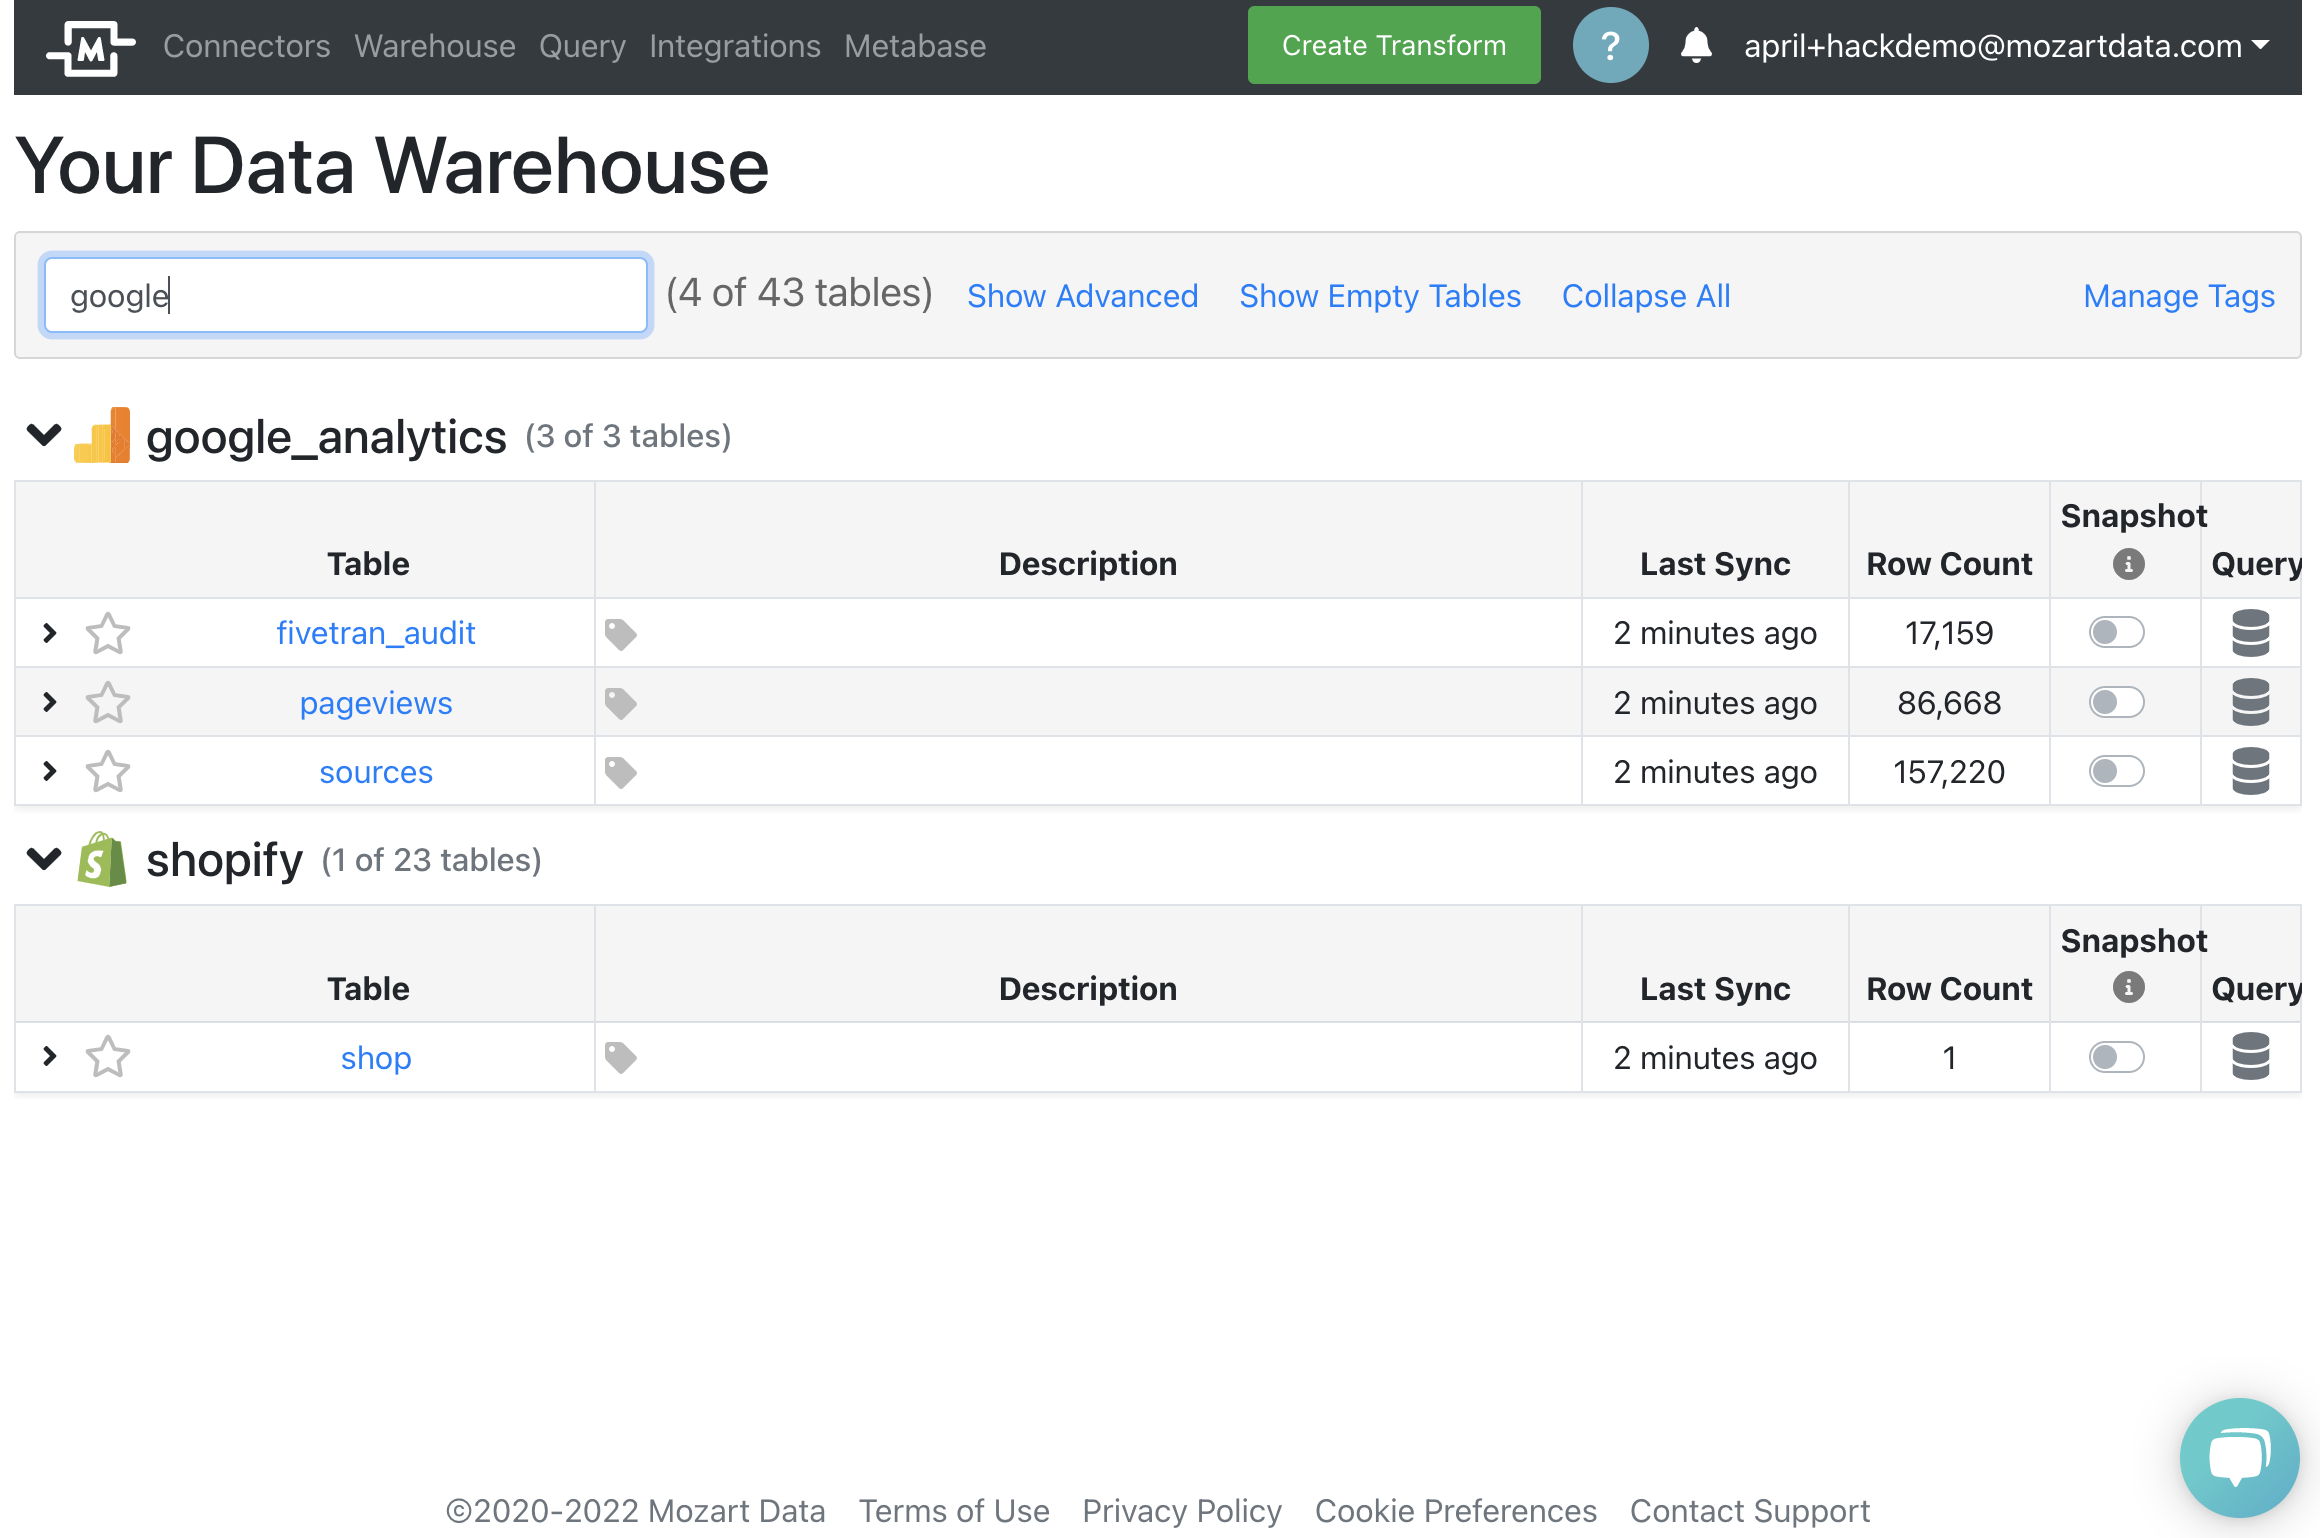
Task: Click the shopify schema heading
Action: pos(224,860)
